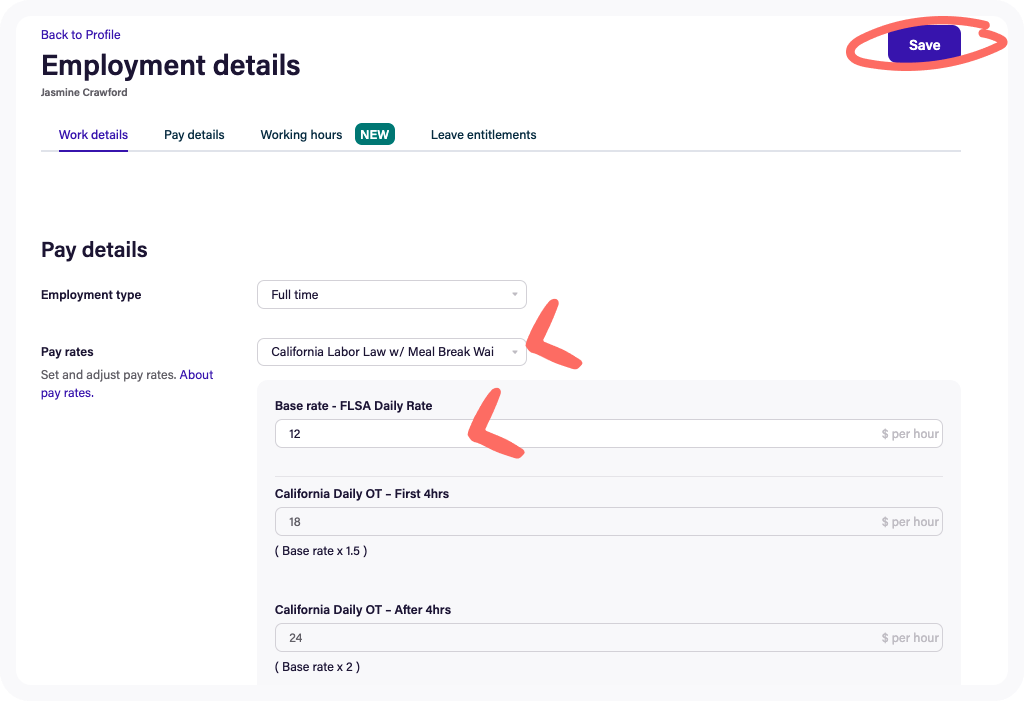Click the Pay details section heading
This screenshot has height=701, width=1024.
pyautogui.click(x=94, y=250)
